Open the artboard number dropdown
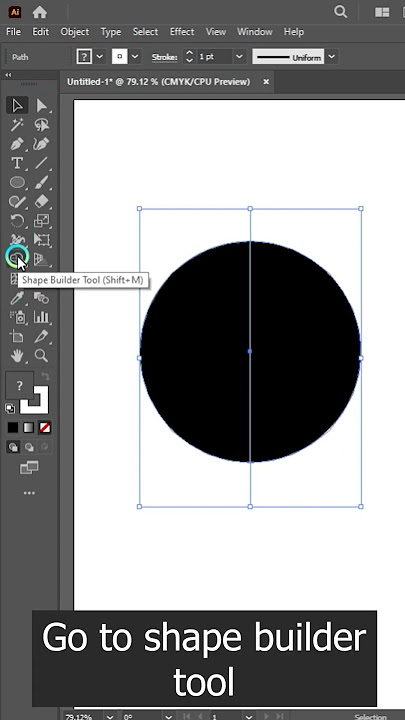Screen dimensions: 405x720 (x=251, y=716)
